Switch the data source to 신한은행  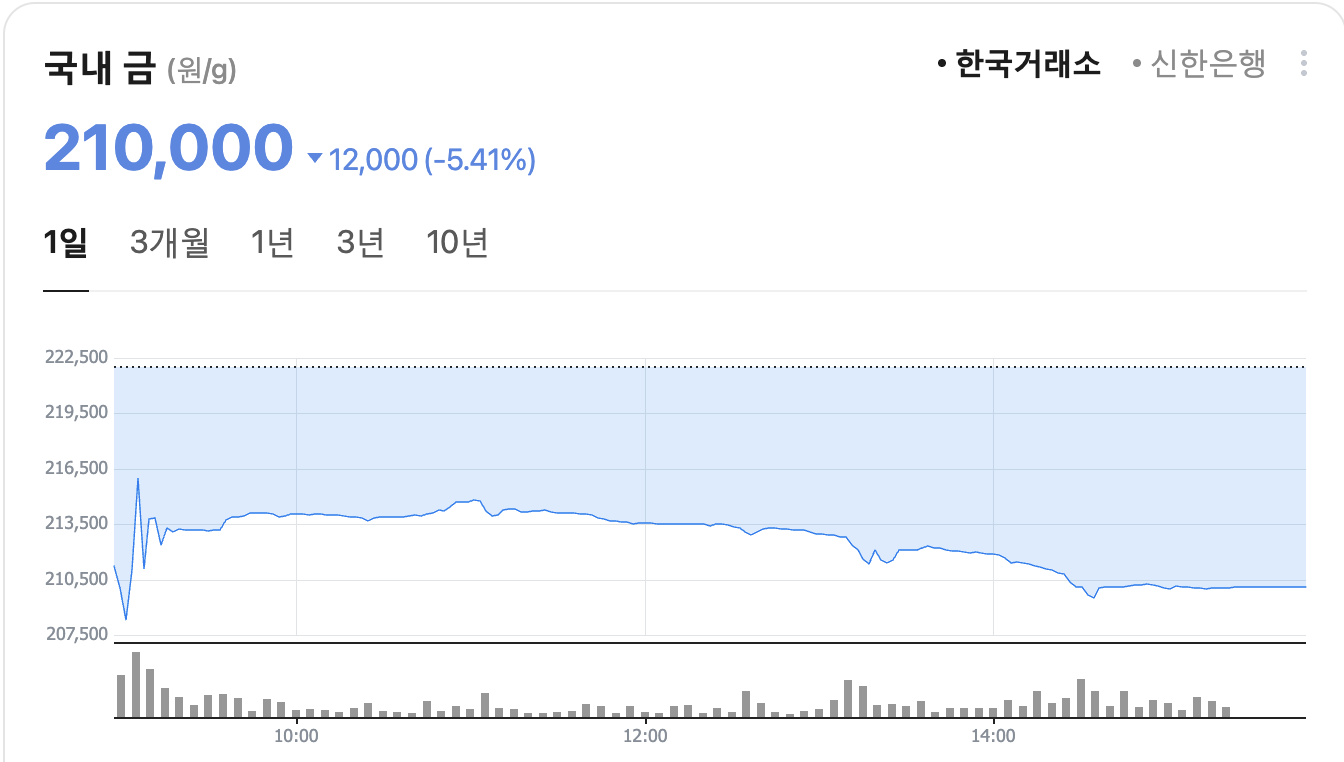1199,64
